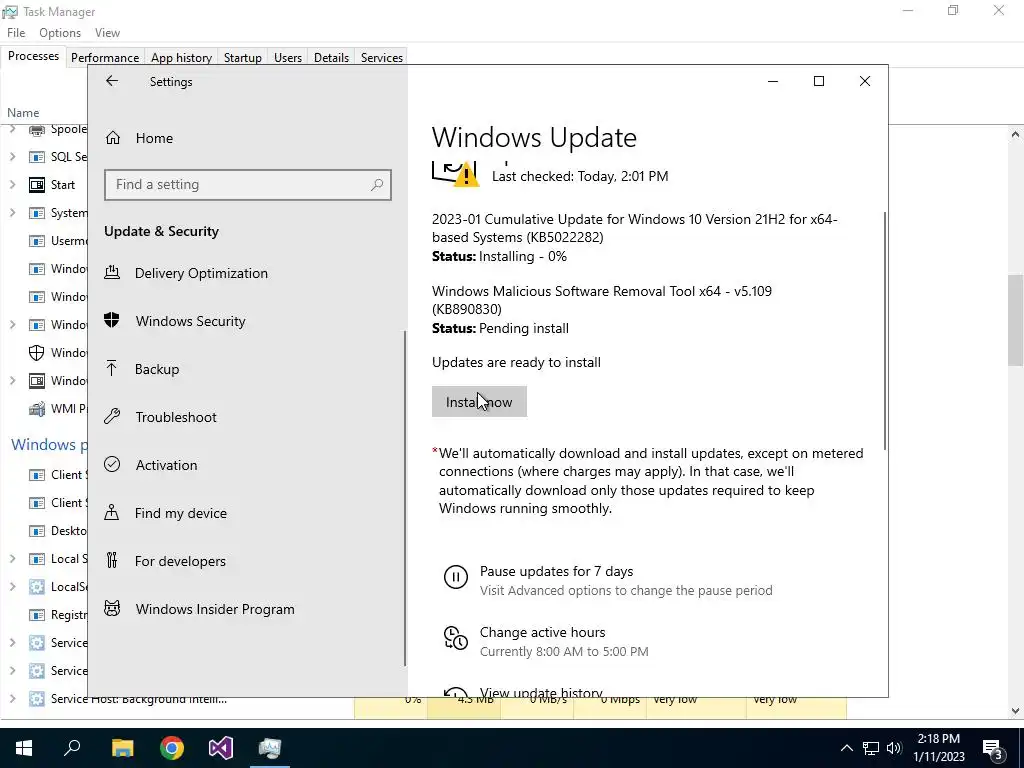
Task: Open View update history
Action: [x=541, y=692]
